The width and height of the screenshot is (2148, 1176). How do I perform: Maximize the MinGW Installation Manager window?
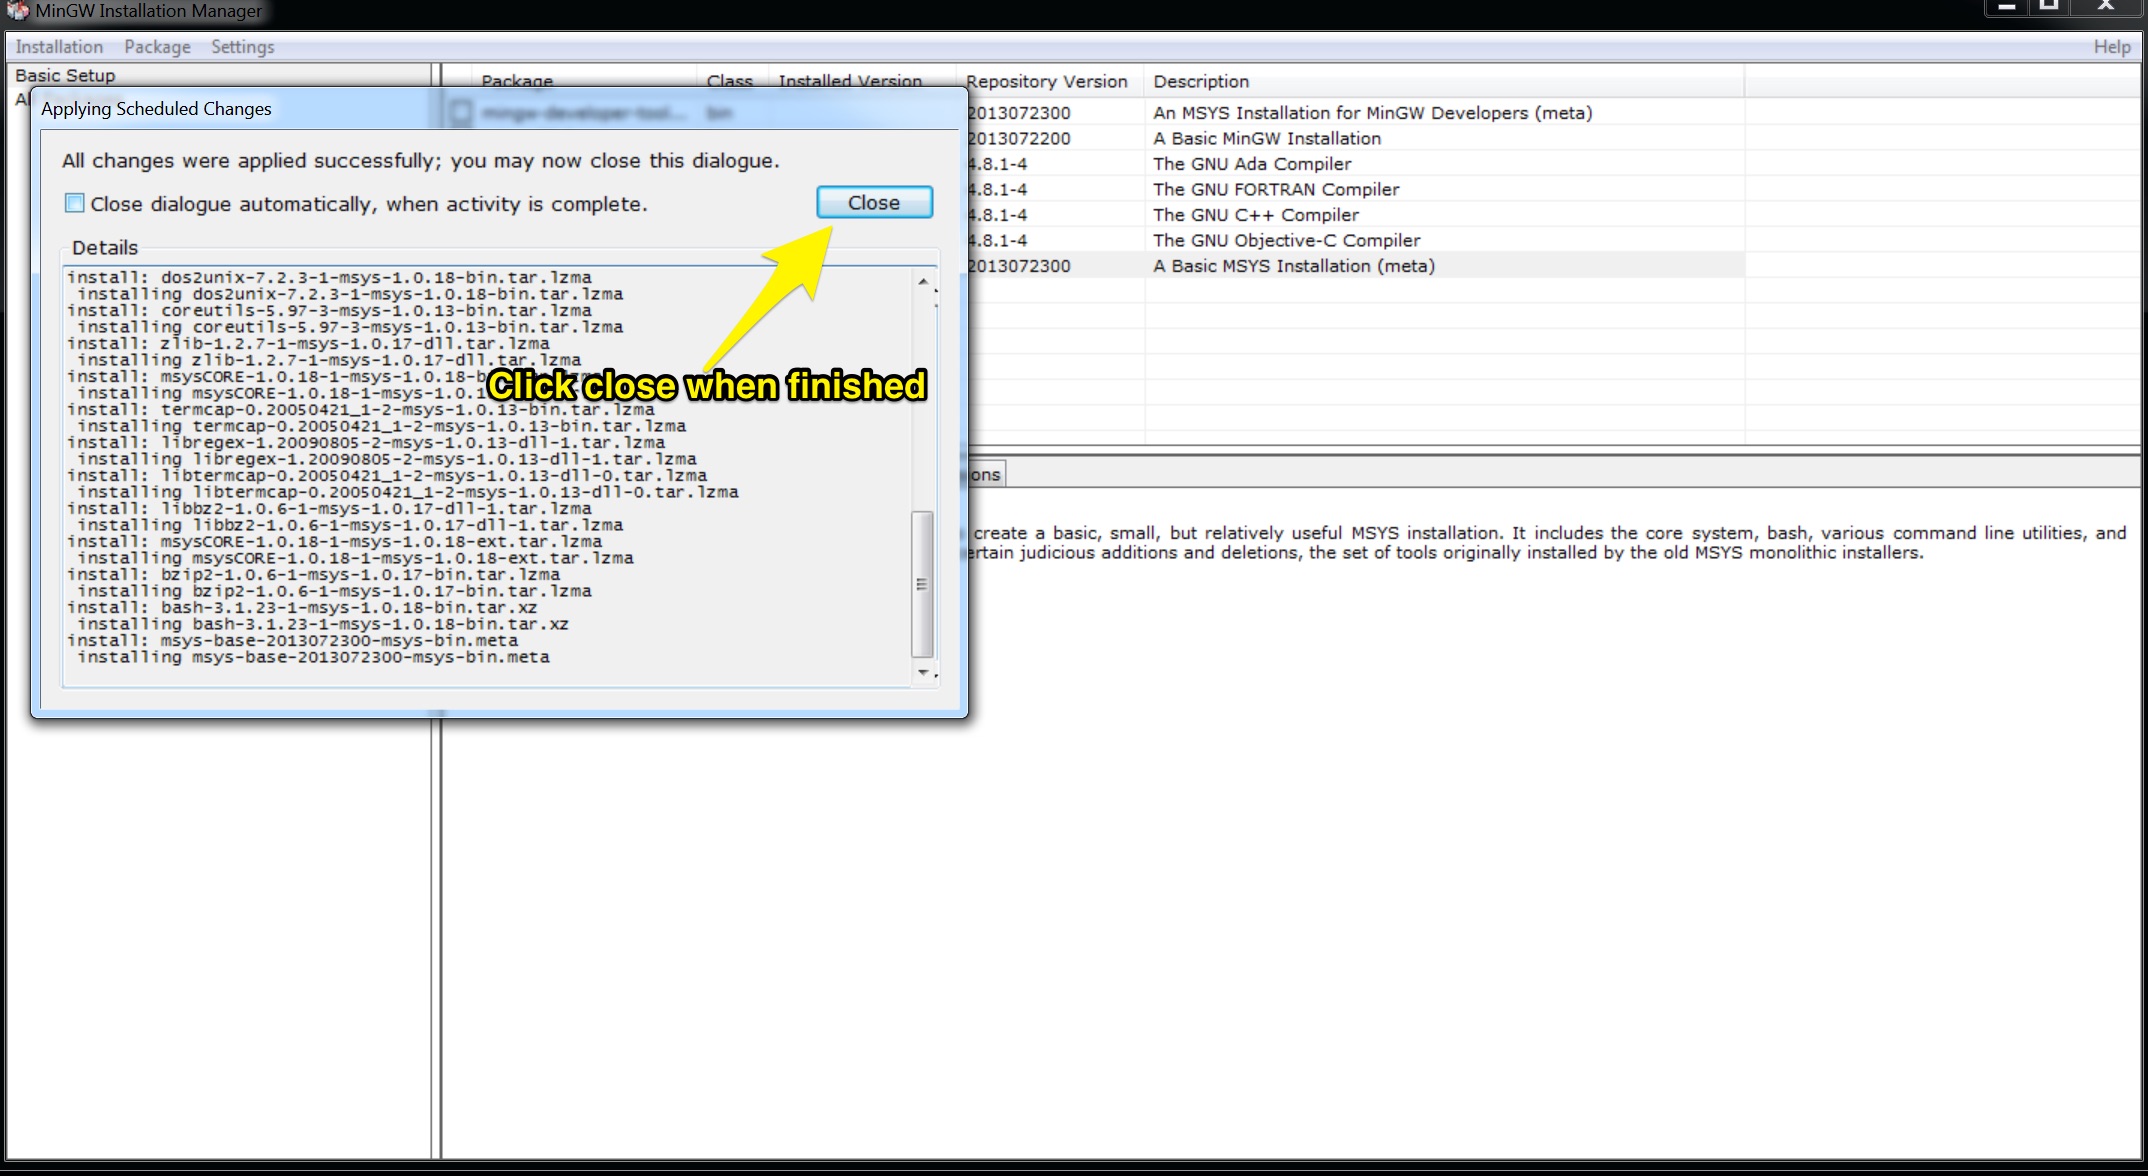[2049, 6]
